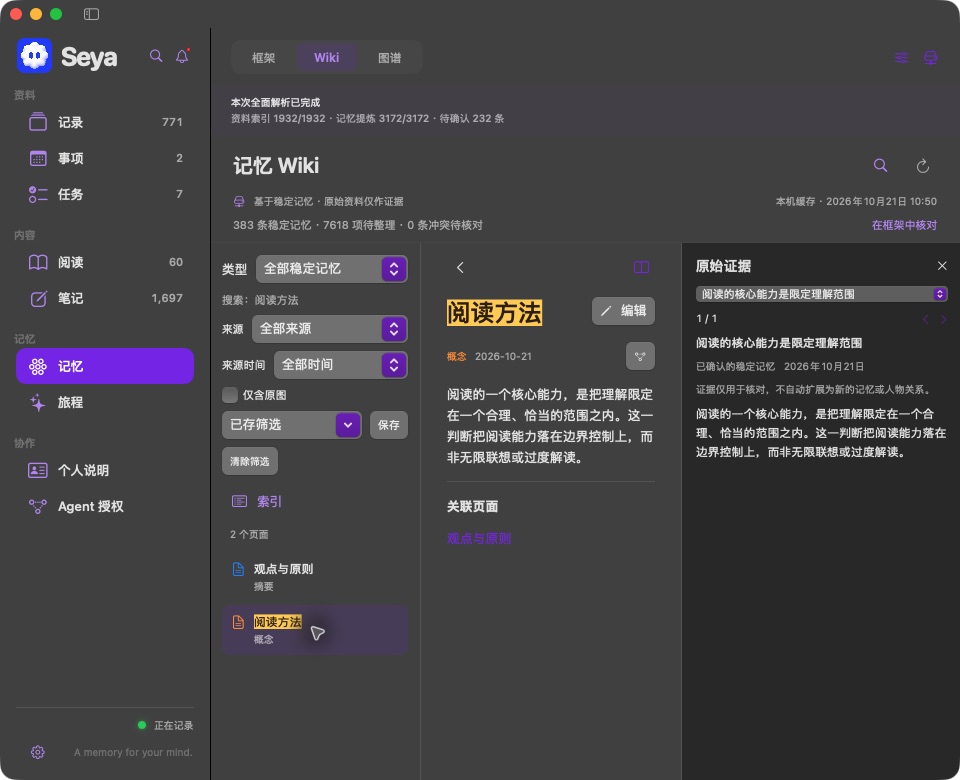960x780 pixels.
Task: Click the 本机缓存 timestamp text
Action: pyautogui.click(x=856, y=201)
